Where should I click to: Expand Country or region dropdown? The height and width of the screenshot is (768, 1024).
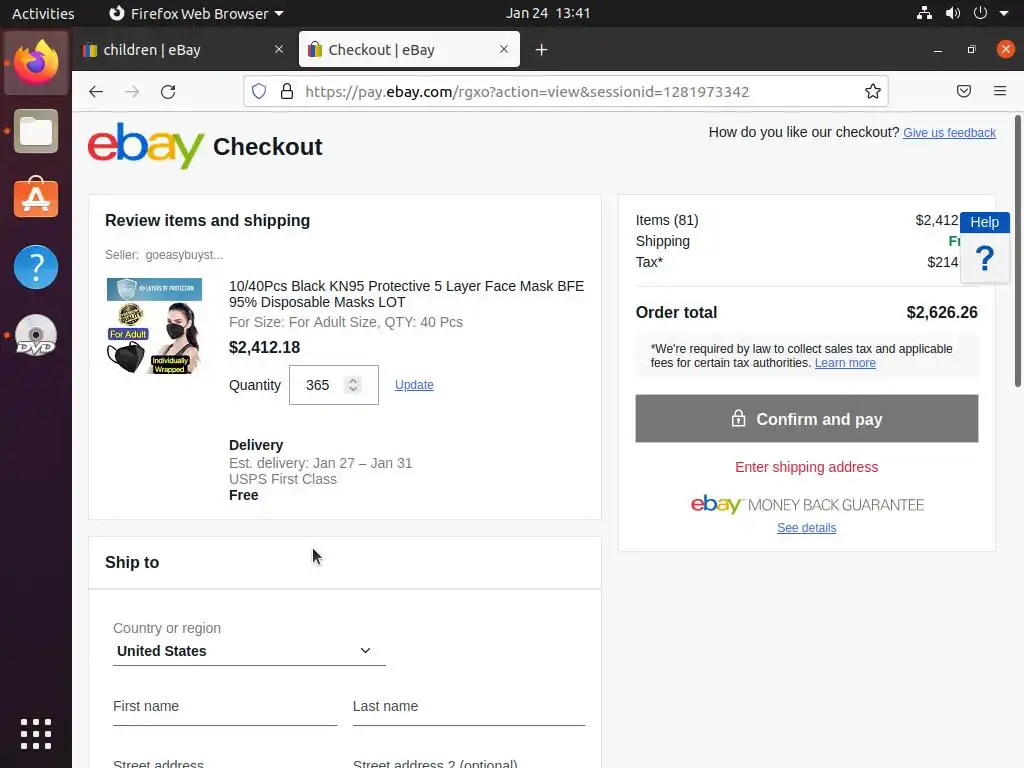pyautogui.click(x=248, y=651)
